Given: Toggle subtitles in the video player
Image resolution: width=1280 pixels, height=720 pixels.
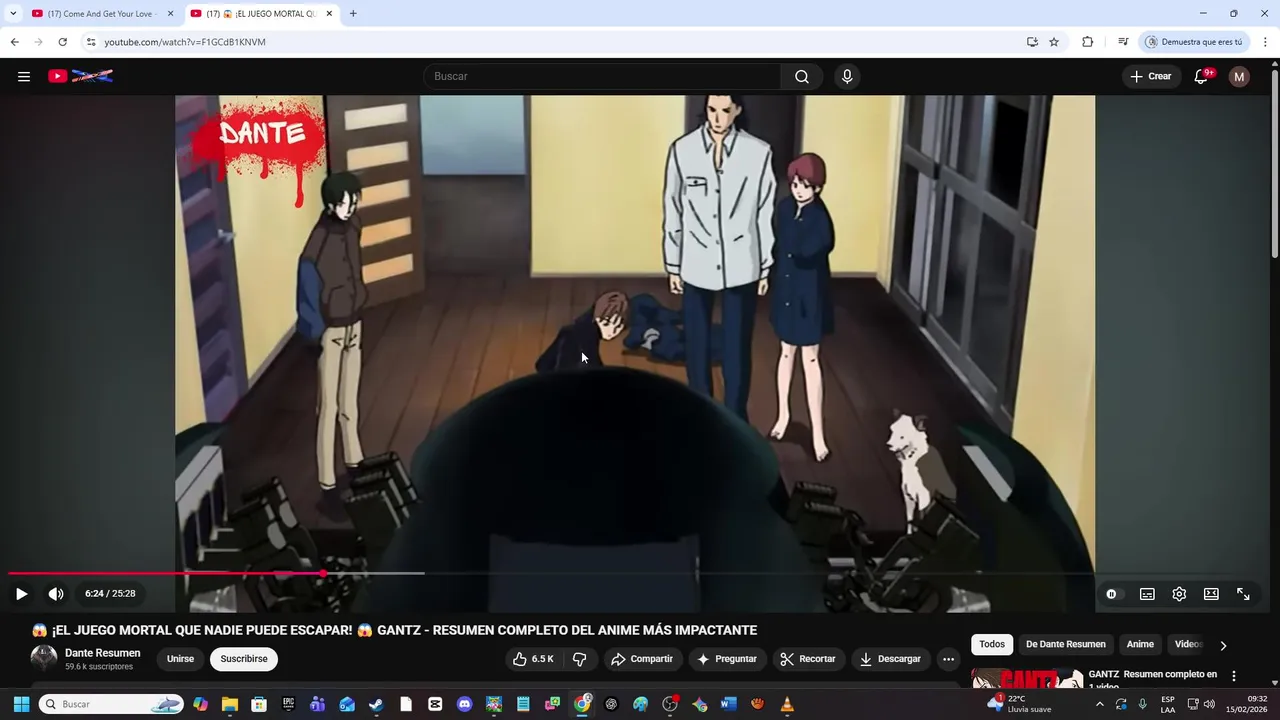Looking at the screenshot, I should 1147,594.
